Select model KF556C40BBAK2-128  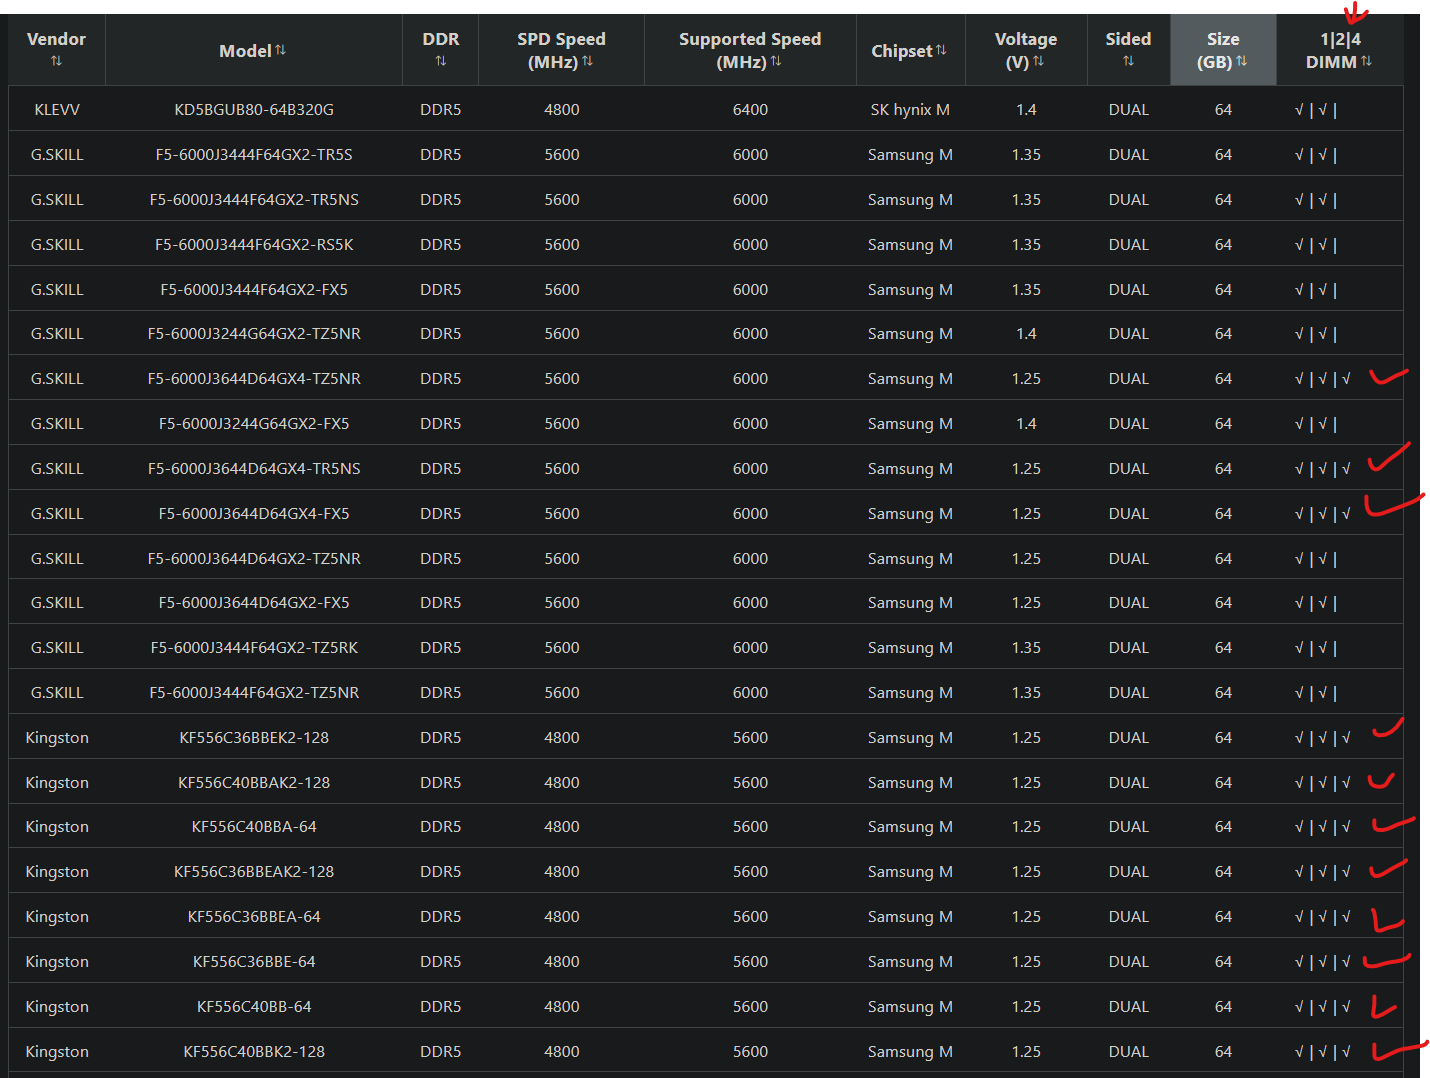point(254,783)
